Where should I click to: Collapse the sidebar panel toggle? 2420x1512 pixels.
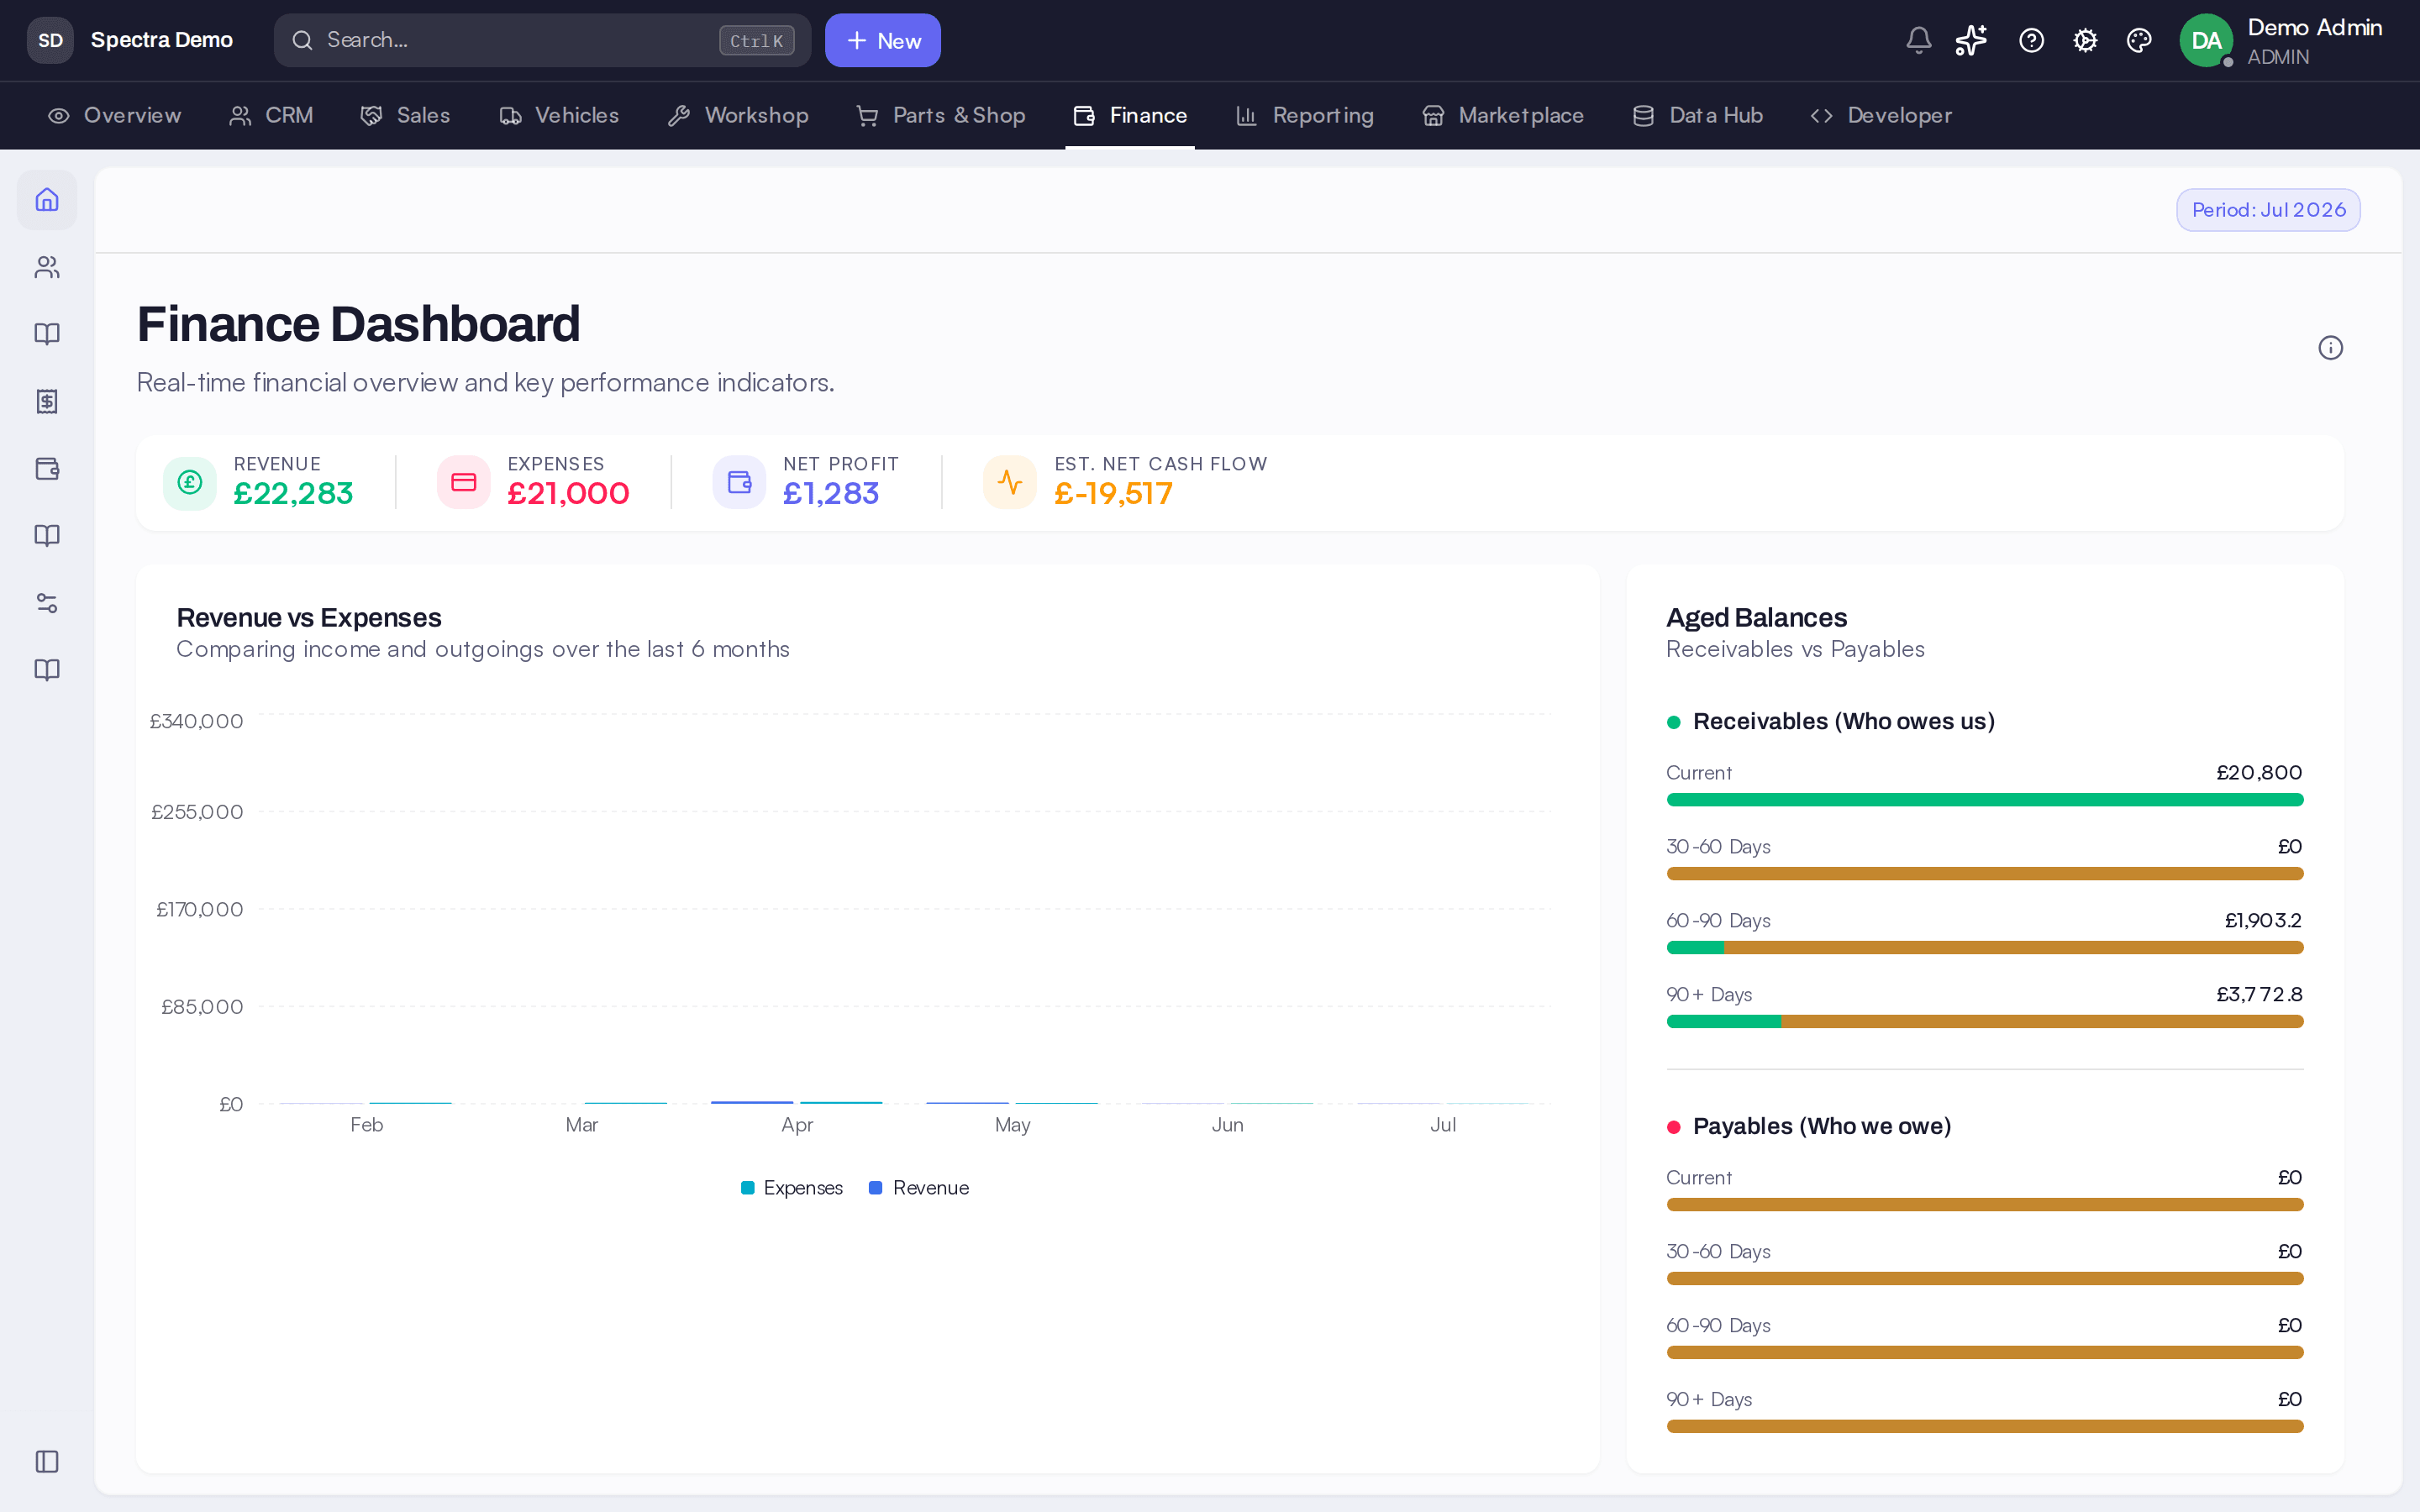47,1461
